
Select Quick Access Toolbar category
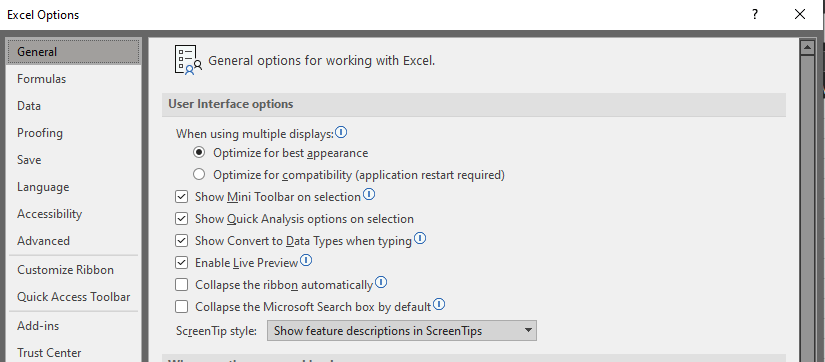pos(73,297)
